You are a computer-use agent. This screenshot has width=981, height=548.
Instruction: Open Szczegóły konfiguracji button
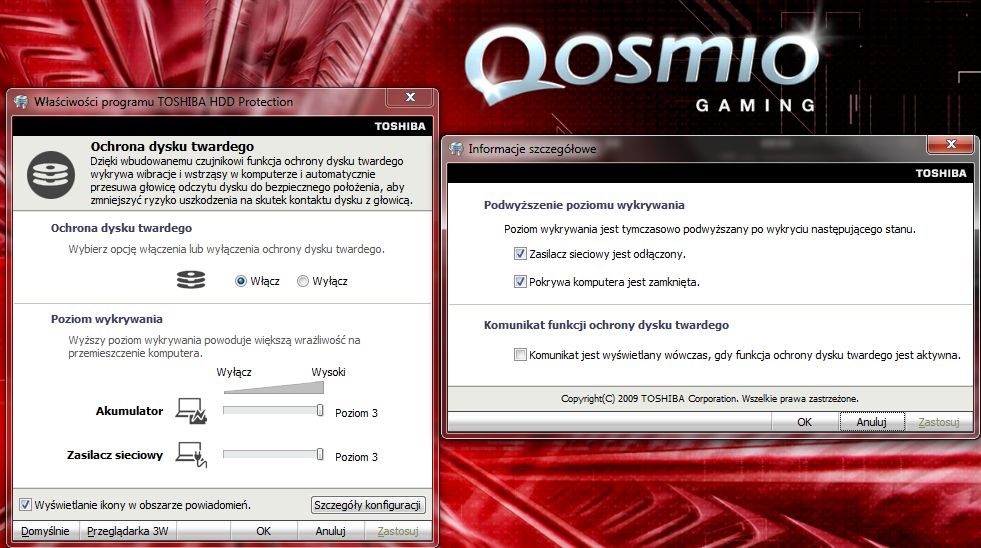pos(368,505)
